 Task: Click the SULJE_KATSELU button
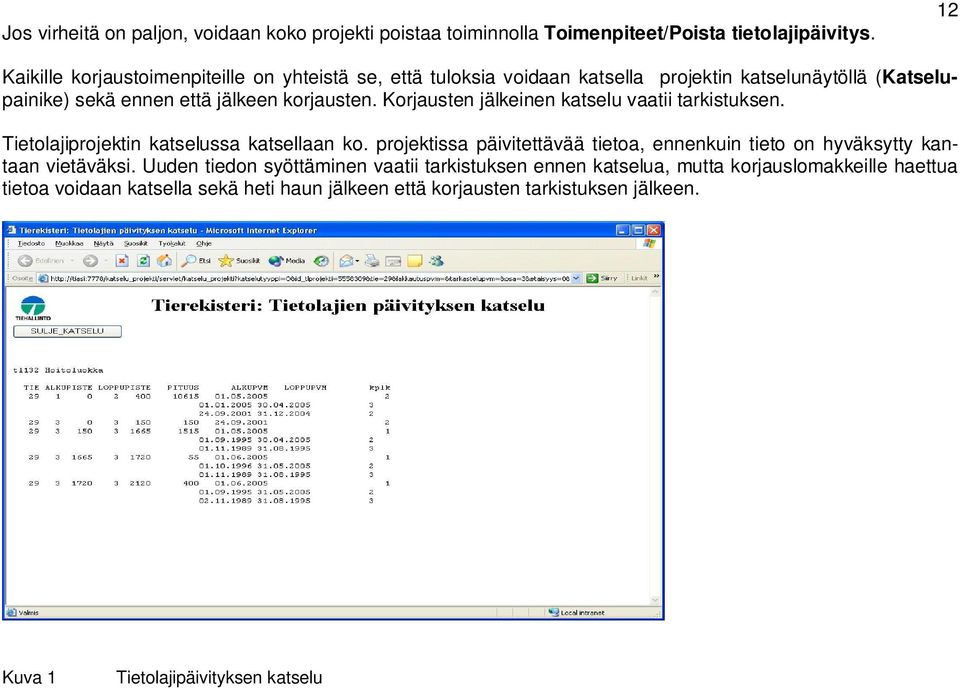[67, 331]
